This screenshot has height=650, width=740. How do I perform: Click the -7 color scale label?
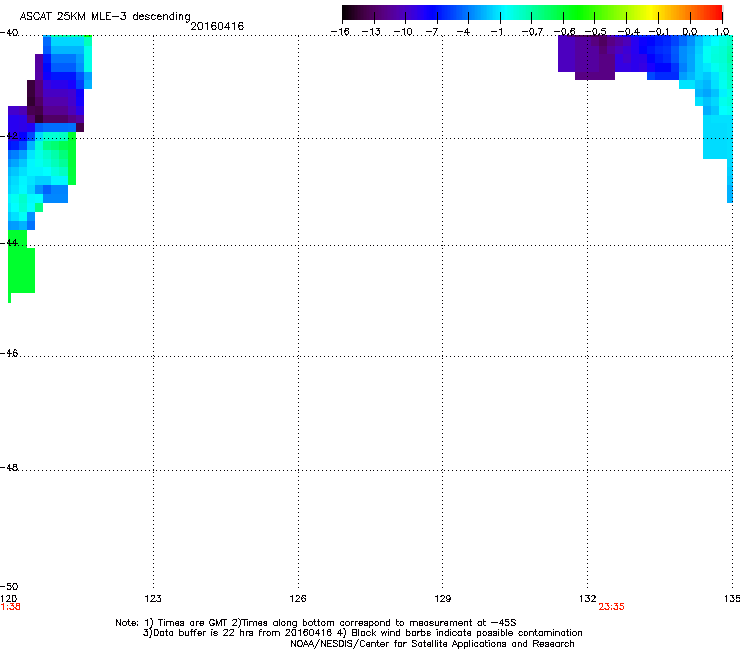tap(432, 32)
